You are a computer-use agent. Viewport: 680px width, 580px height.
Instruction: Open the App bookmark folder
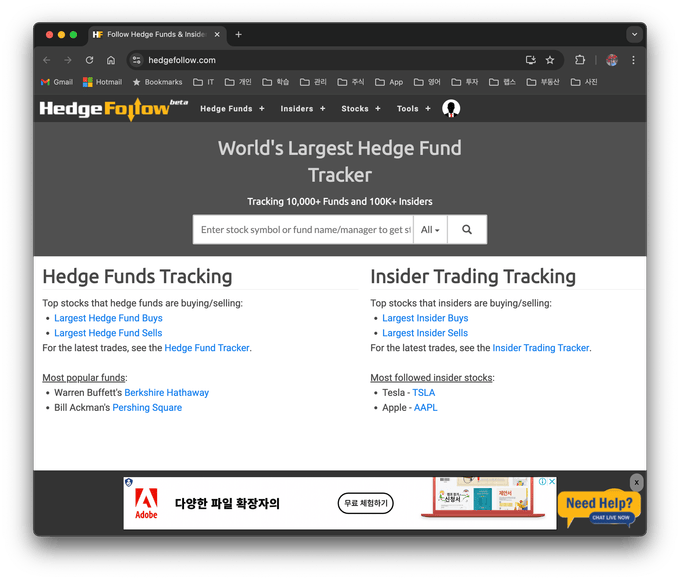point(389,82)
